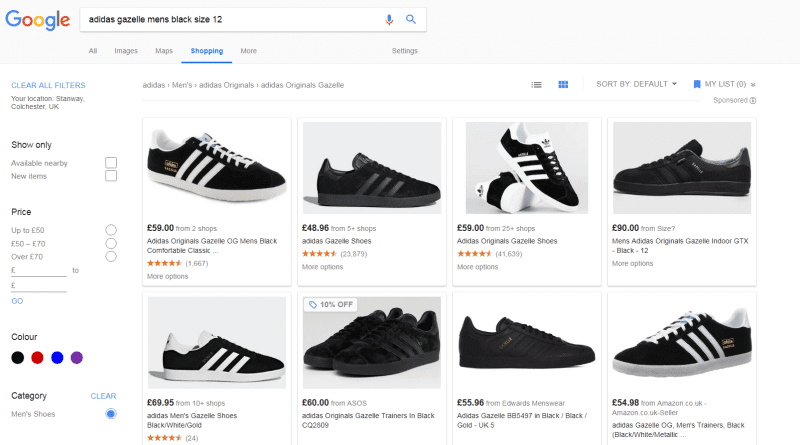The image size is (800, 445).
Task: Click CLEAR next to Category
Action: coord(103,396)
